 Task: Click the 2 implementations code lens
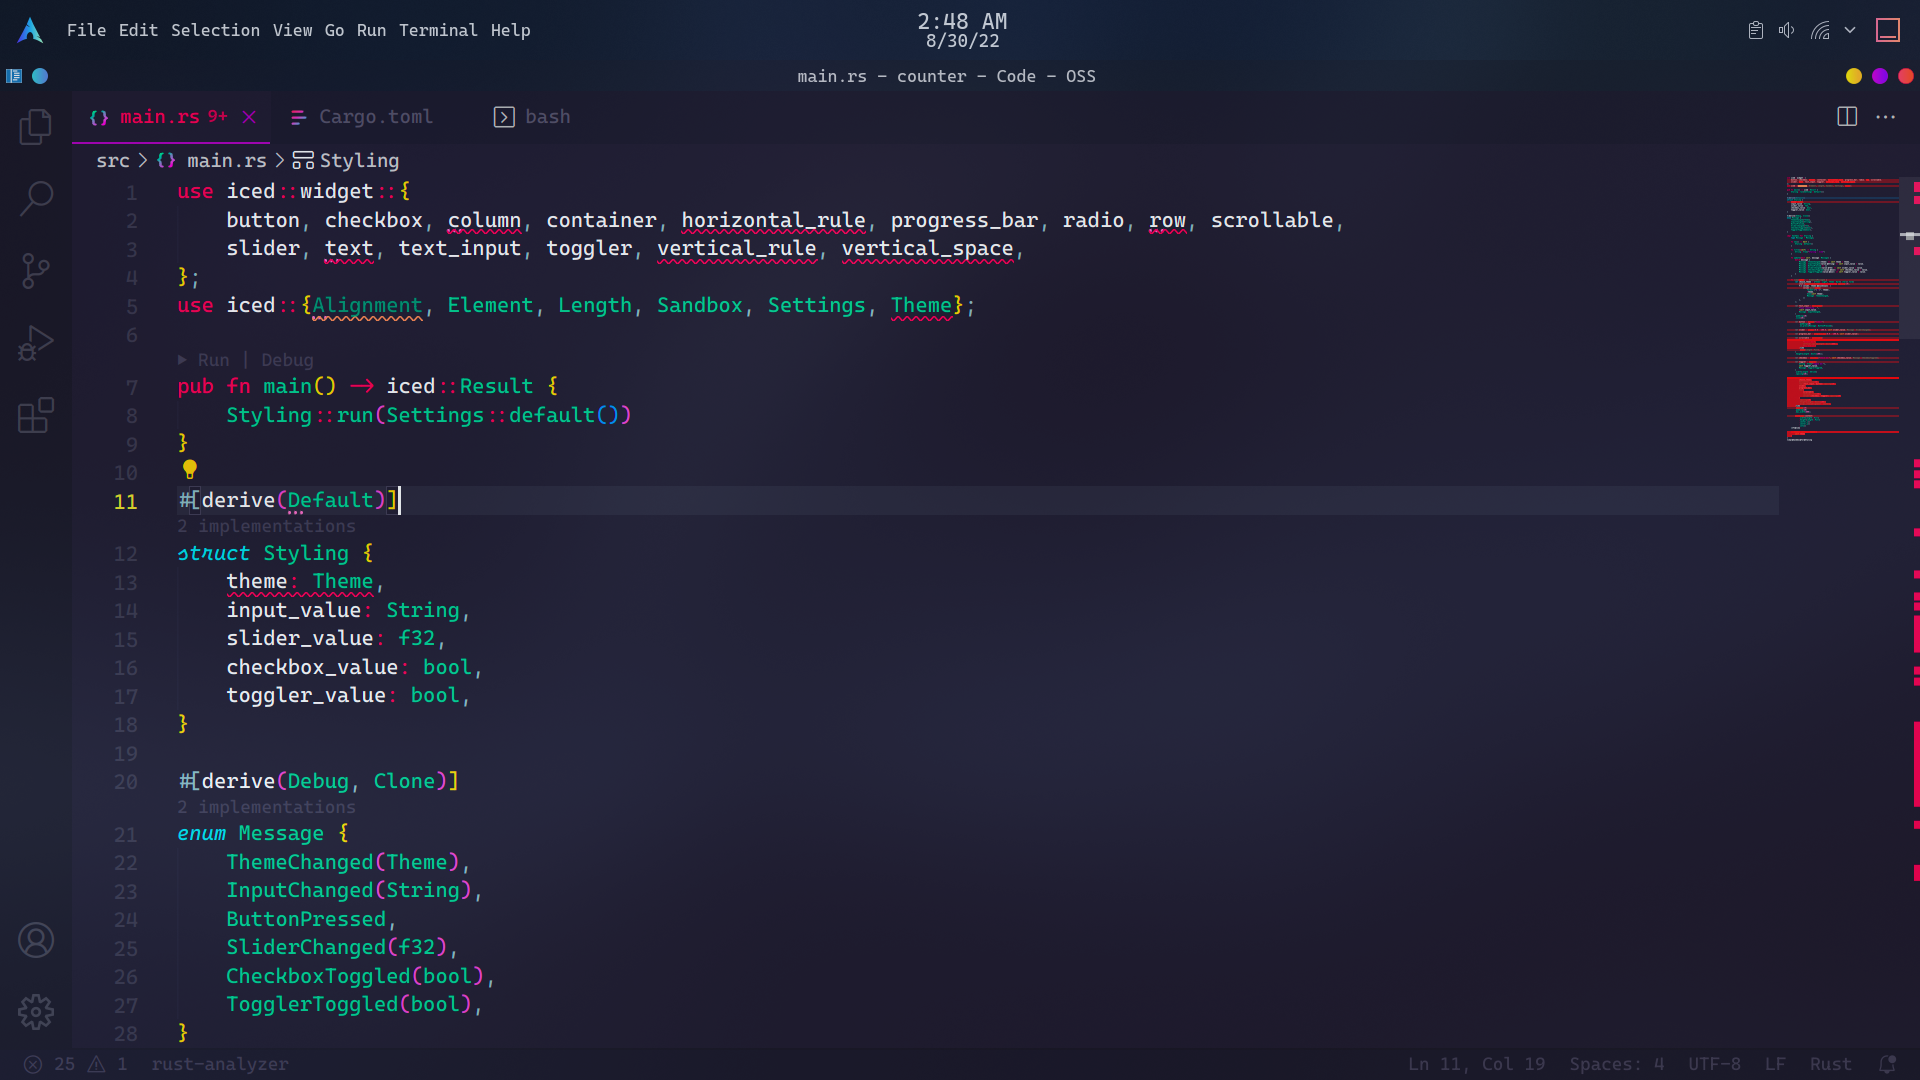tap(266, 526)
